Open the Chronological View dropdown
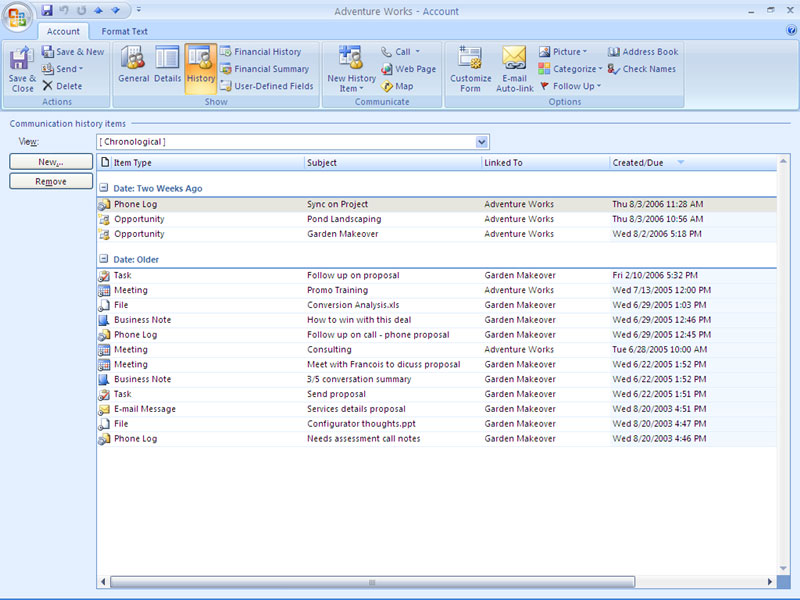 (x=482, y=142)
